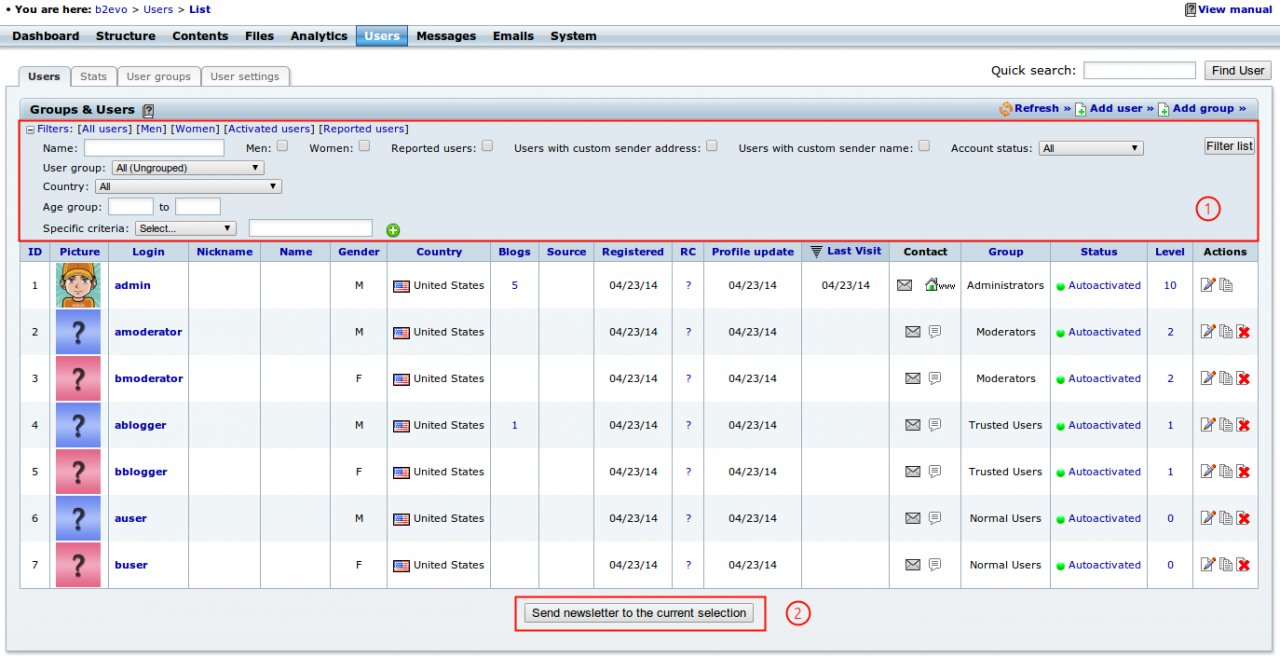Sort the table by Login column
Screen dimensions: 1280x658
(x=148, y=252)
